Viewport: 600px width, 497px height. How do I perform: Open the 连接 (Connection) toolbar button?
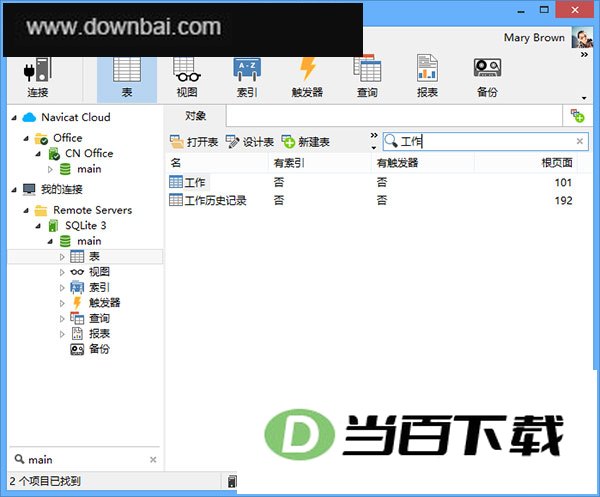point(38,78)
